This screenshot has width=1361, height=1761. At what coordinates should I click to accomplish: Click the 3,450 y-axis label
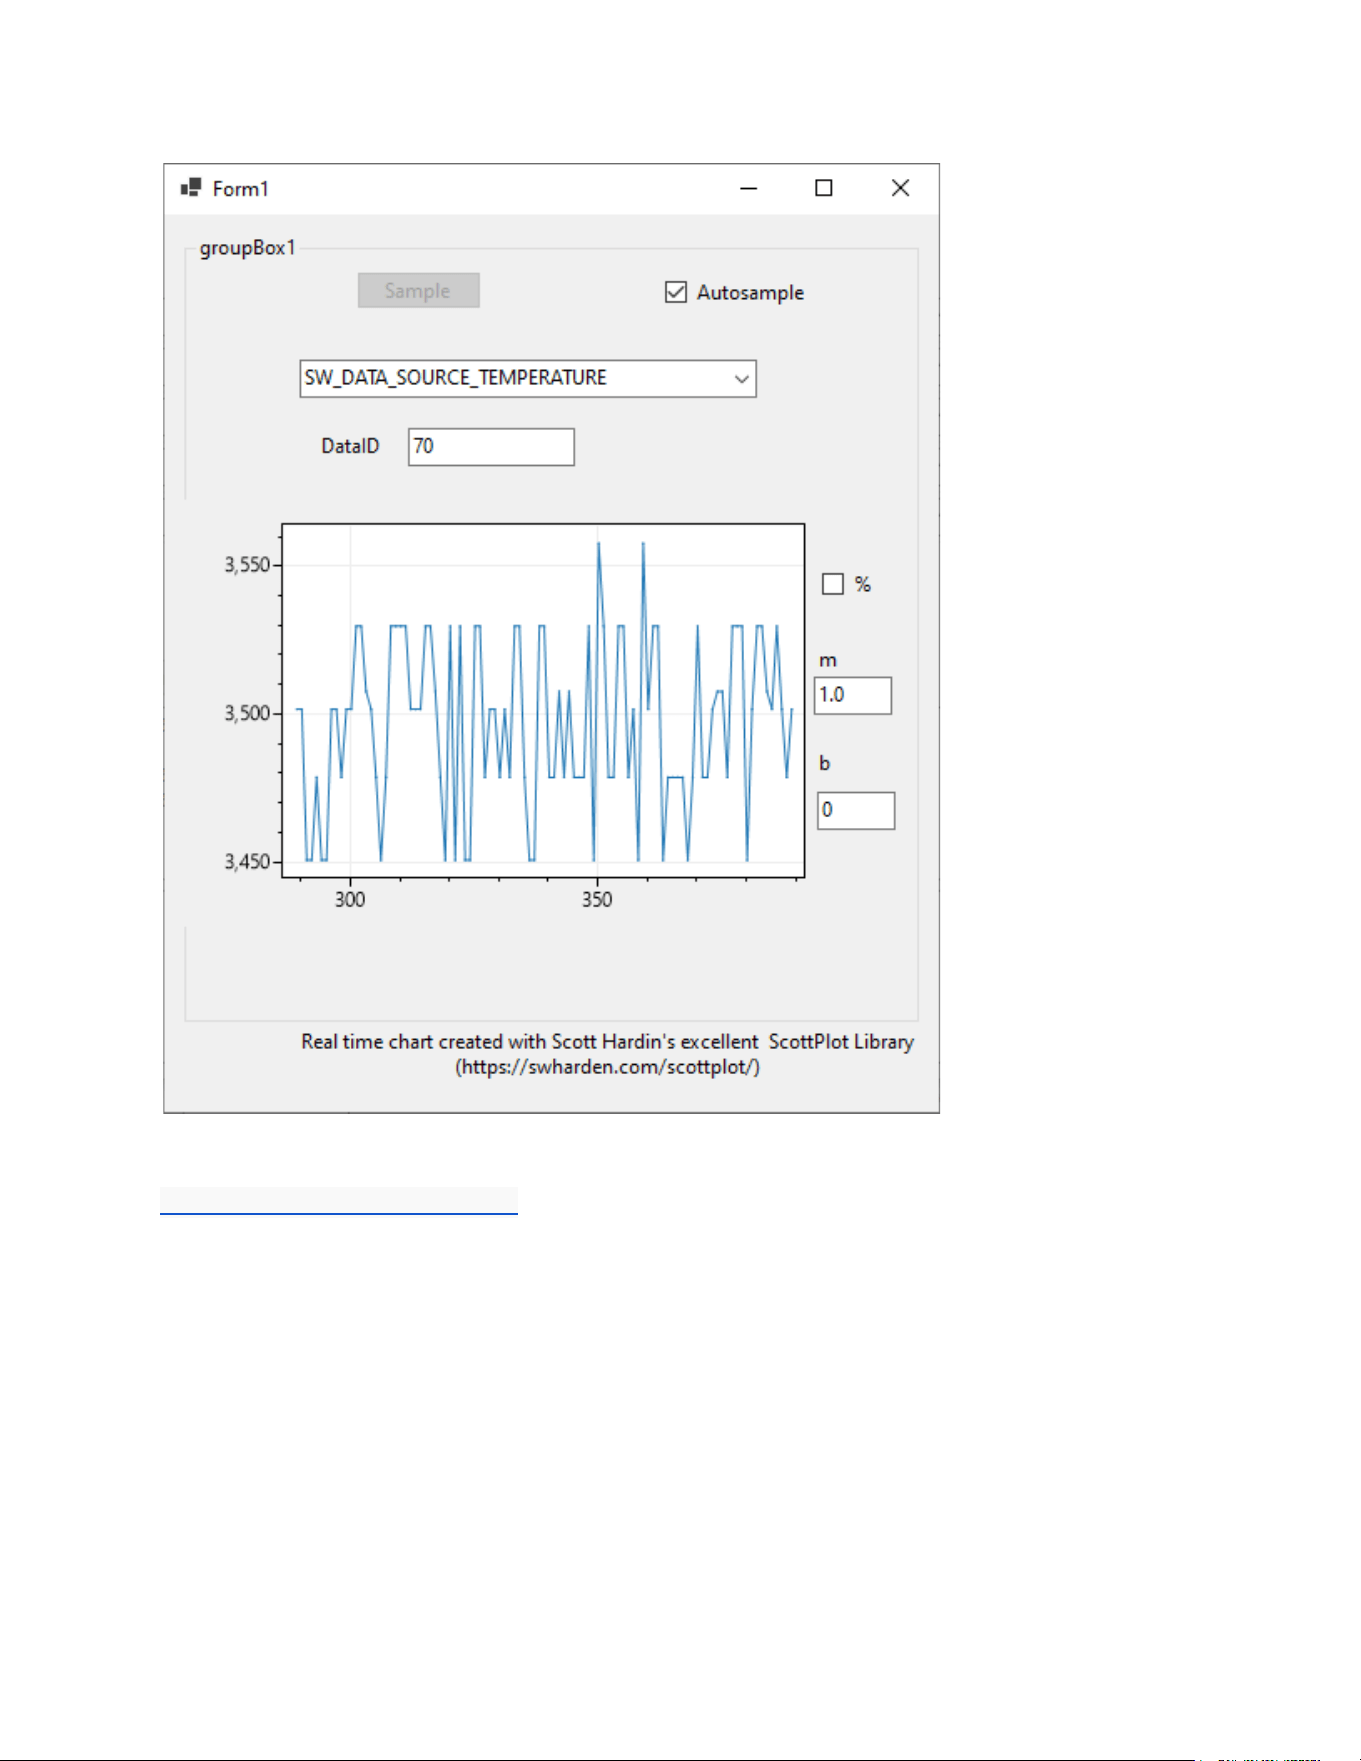(x=247, y=862)
